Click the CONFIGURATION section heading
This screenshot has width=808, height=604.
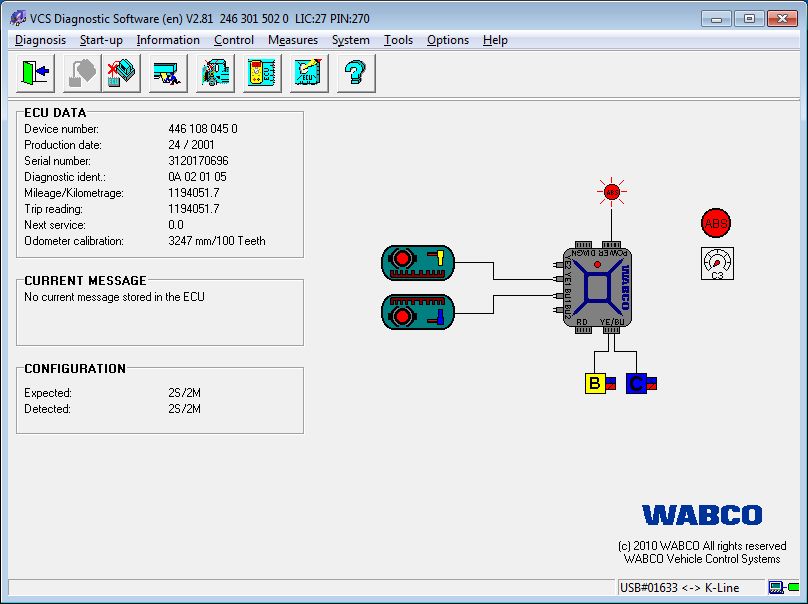(75, 368)
